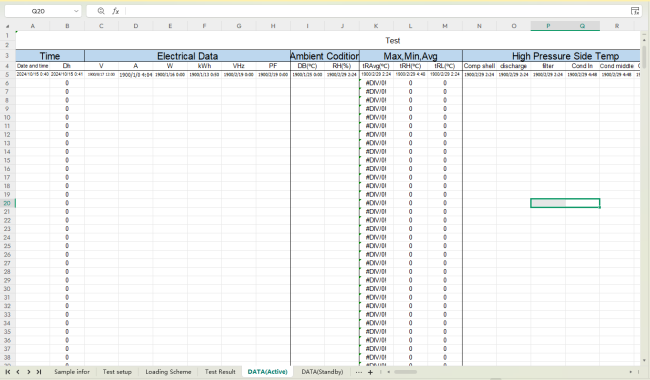Image resolution: width=650 pixels, height=380 pixels.
Task: Jump to the first sheet tab arrow
Action: click(x=7, y=372)
